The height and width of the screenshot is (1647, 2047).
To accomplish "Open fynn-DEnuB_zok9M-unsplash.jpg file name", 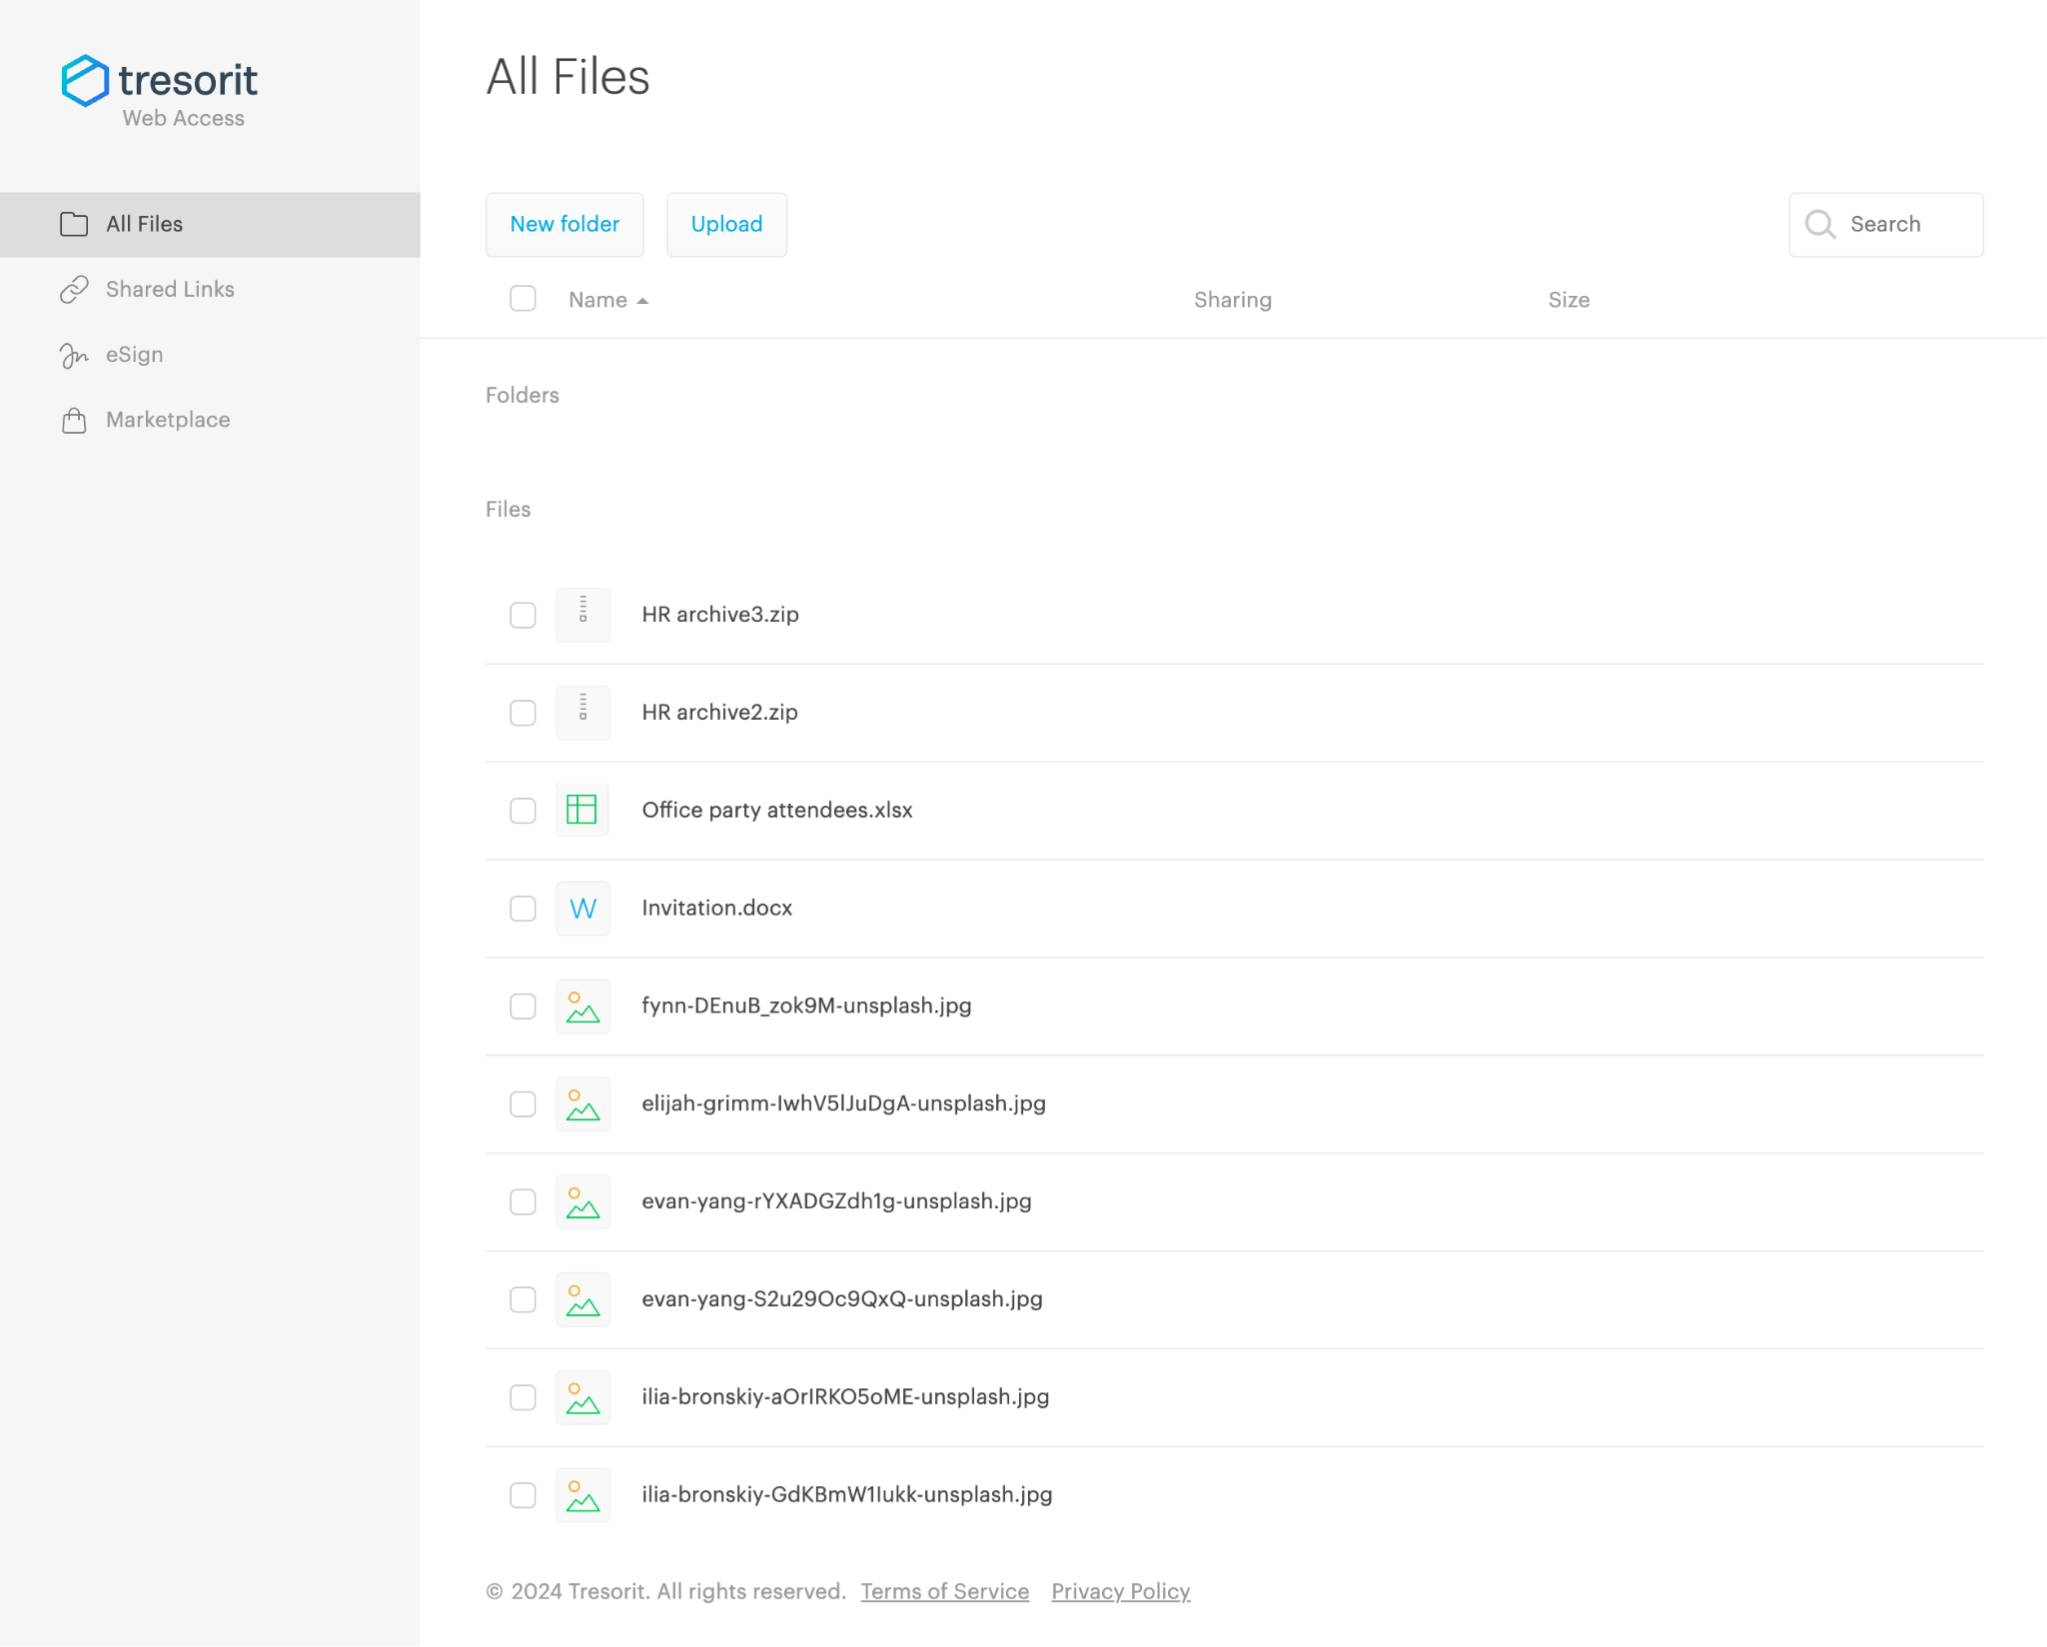I will pos(806,1007).
